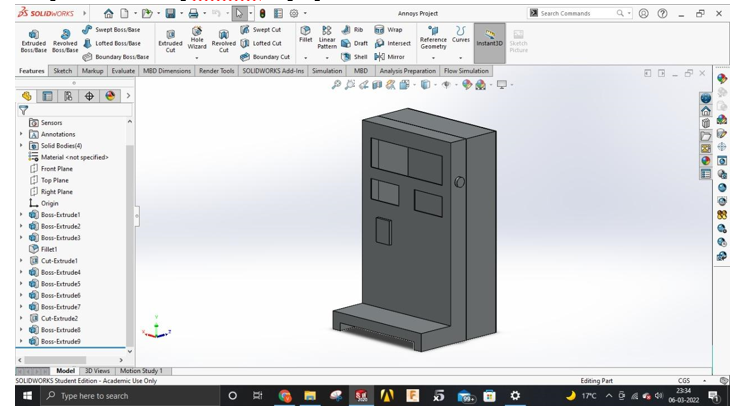Open the Options gear in the top toolbar
This screenshot has width=751, height=417.
294,13
